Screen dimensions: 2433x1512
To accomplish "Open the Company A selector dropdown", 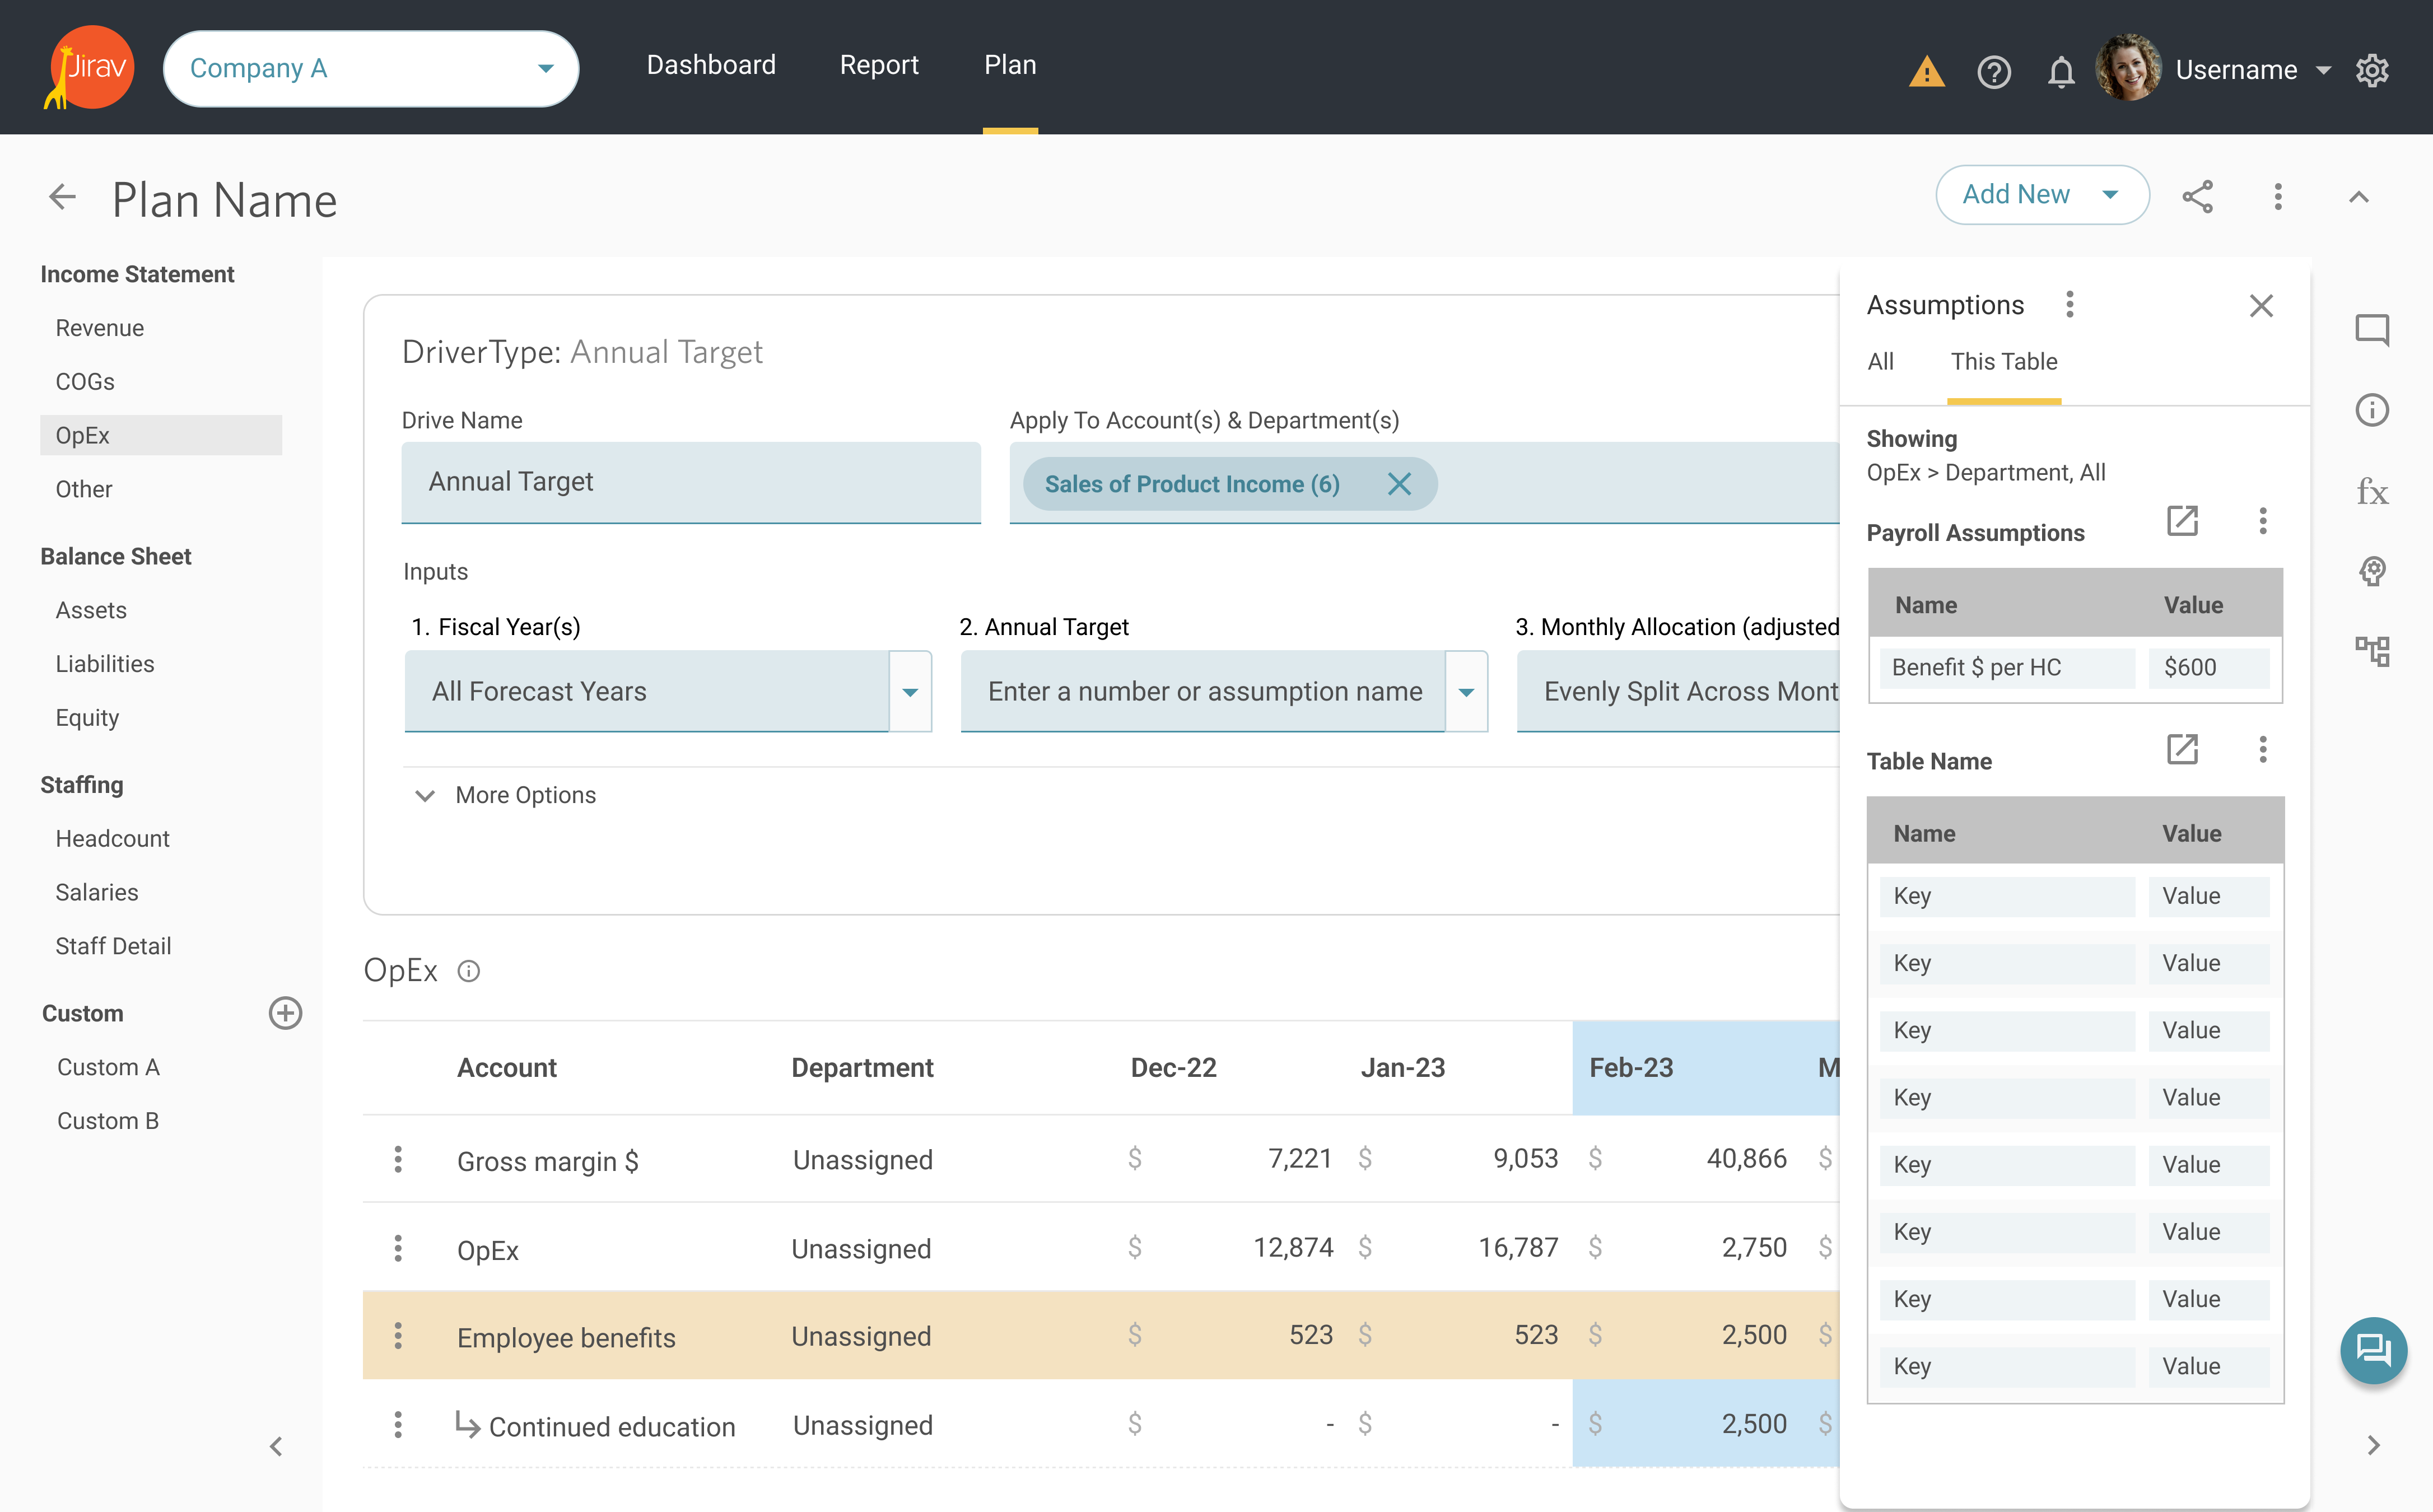I will [371, 68].
